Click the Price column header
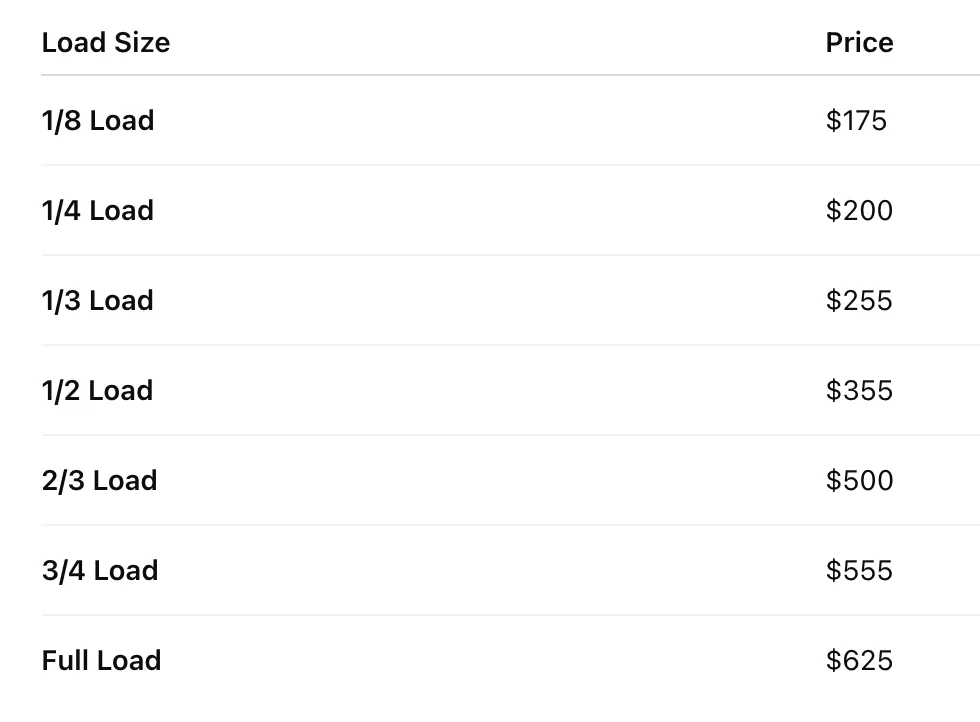 tap(859, 43)
